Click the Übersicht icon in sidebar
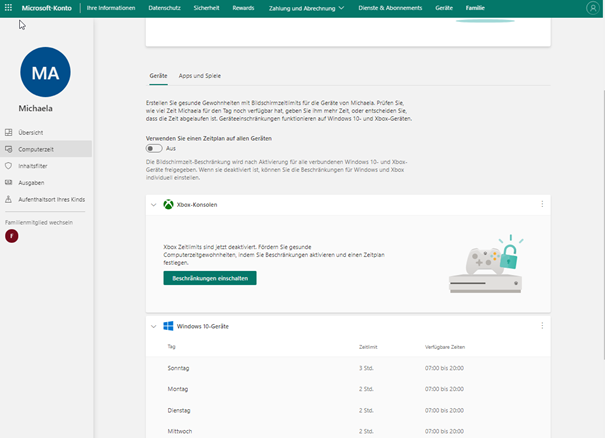The height and width of the screenshot is (438, 605). (x=9, y=132)
